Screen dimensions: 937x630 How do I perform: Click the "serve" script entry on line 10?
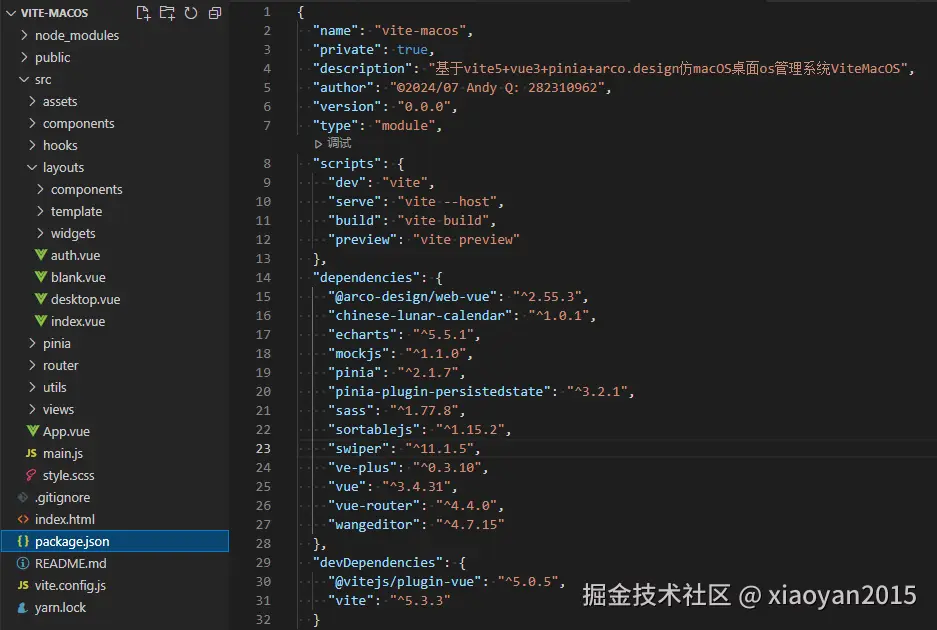(415, 201)
